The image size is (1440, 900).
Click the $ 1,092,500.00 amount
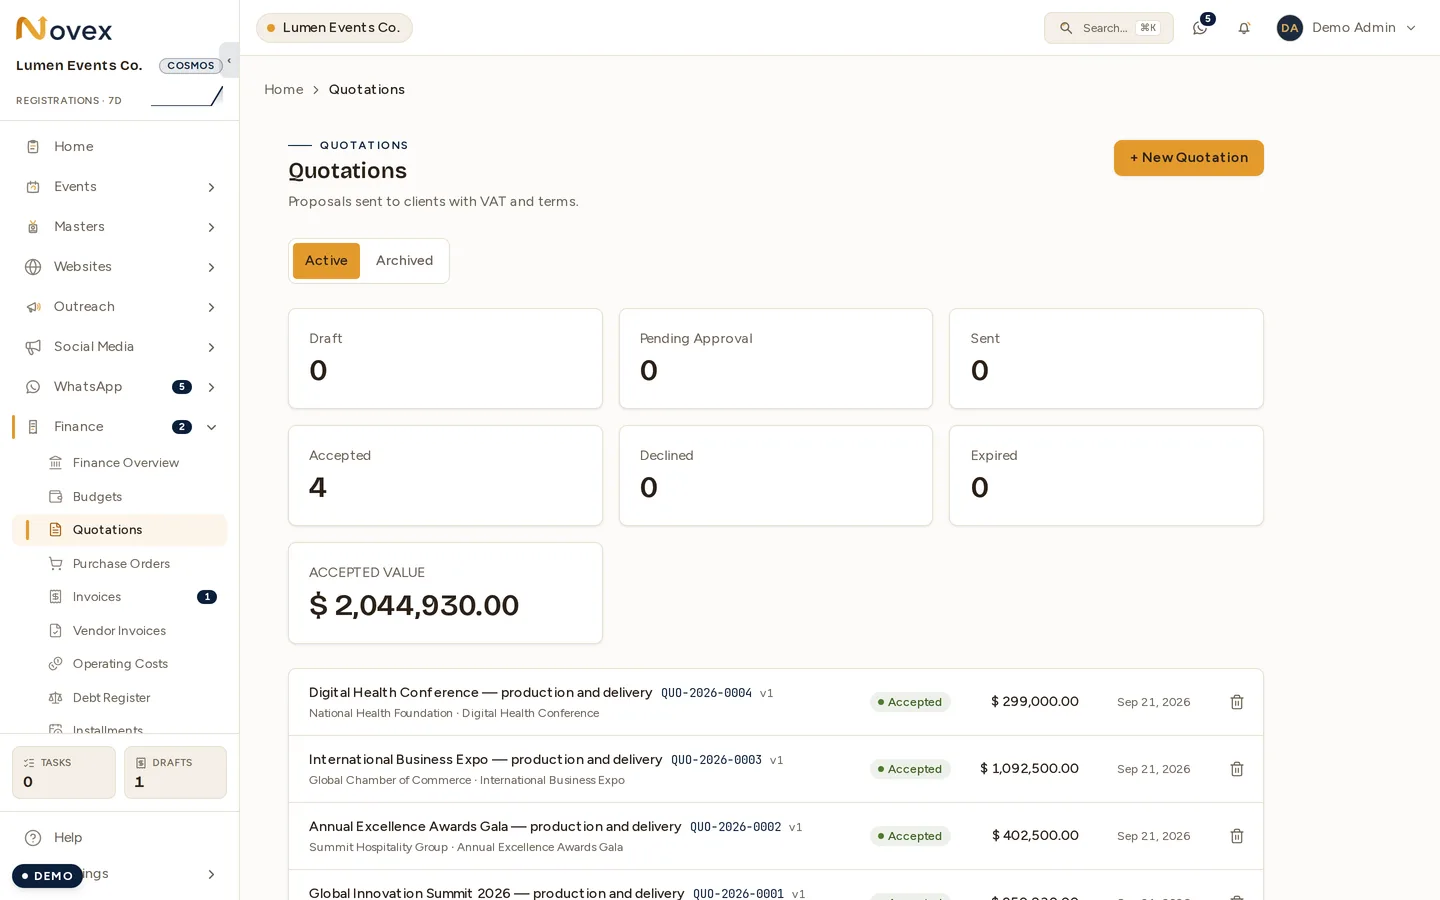tap(1029, 769)
